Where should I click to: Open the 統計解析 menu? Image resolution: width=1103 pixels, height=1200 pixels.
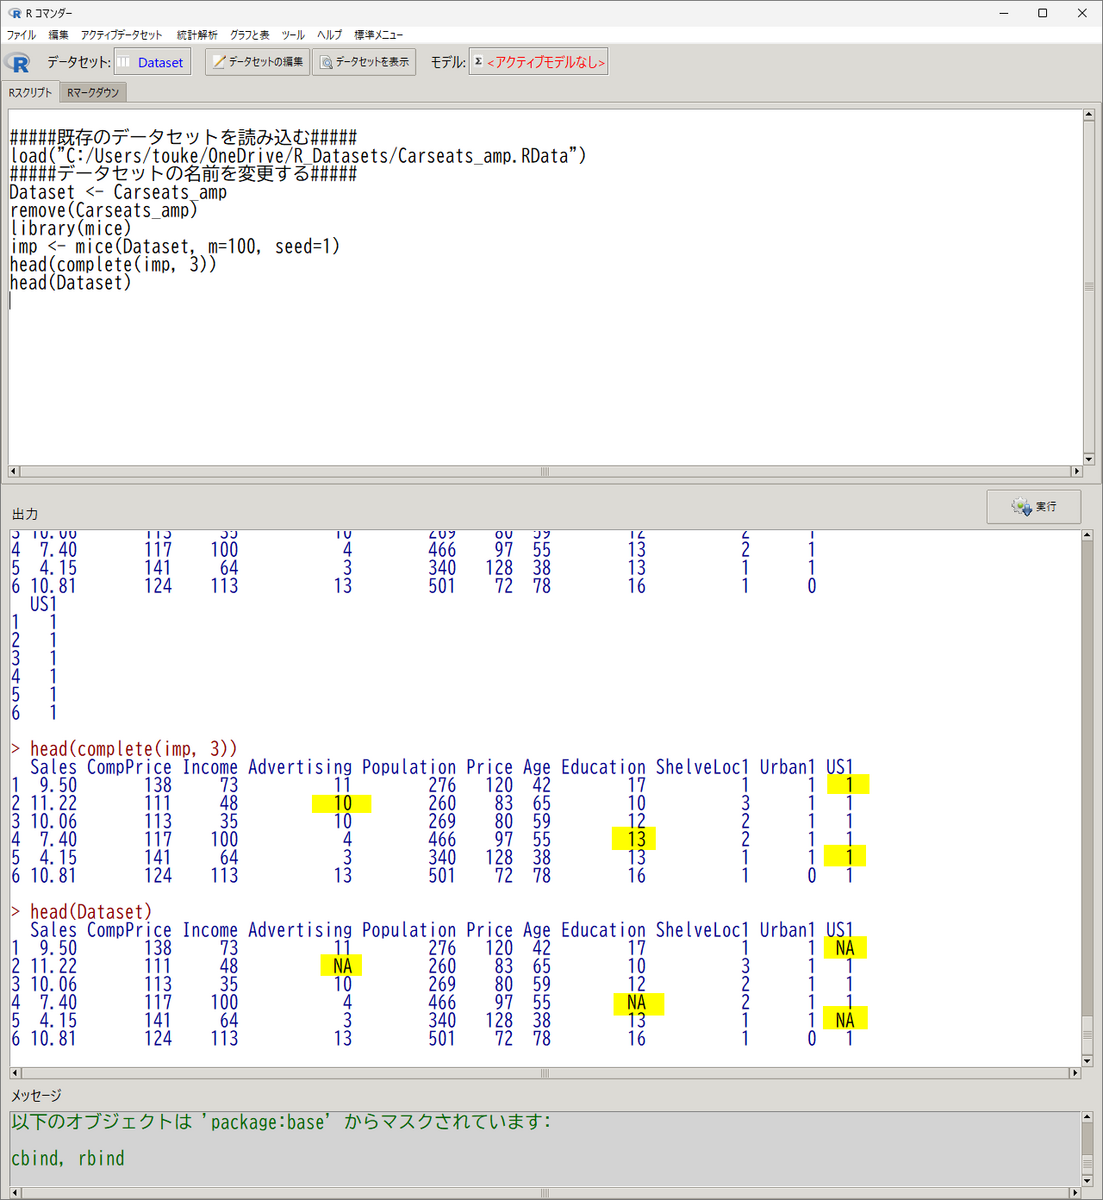coord(197,35)
